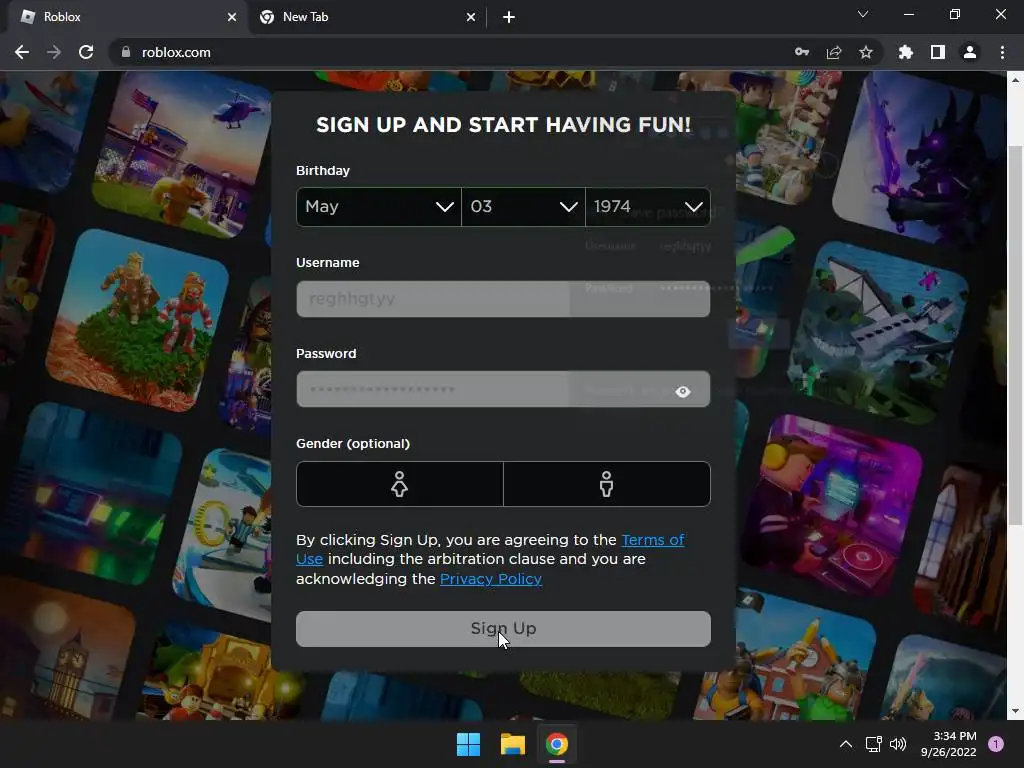
Task: Open the Chrome profile avatar
Action: click(970, 52)
